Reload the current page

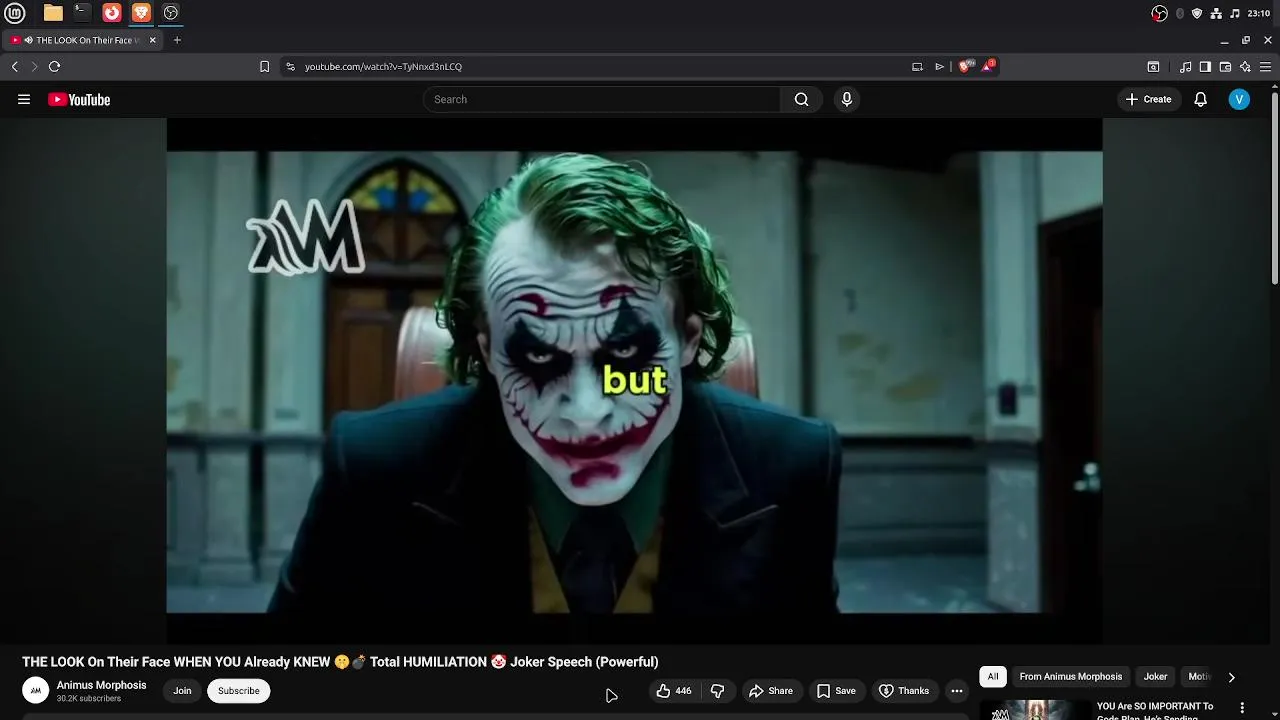[54, 66]
